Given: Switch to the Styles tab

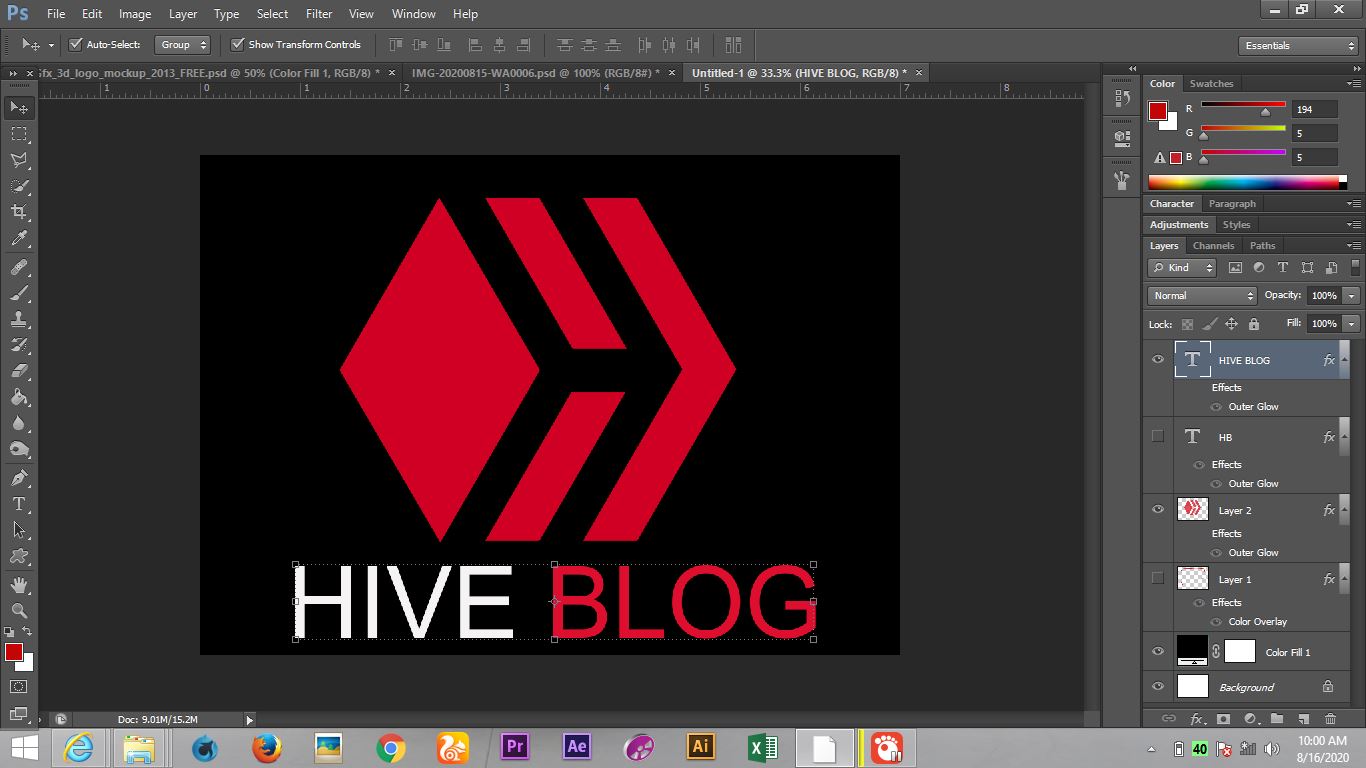Looking at the screenshot, I should tap(1236, 225).
